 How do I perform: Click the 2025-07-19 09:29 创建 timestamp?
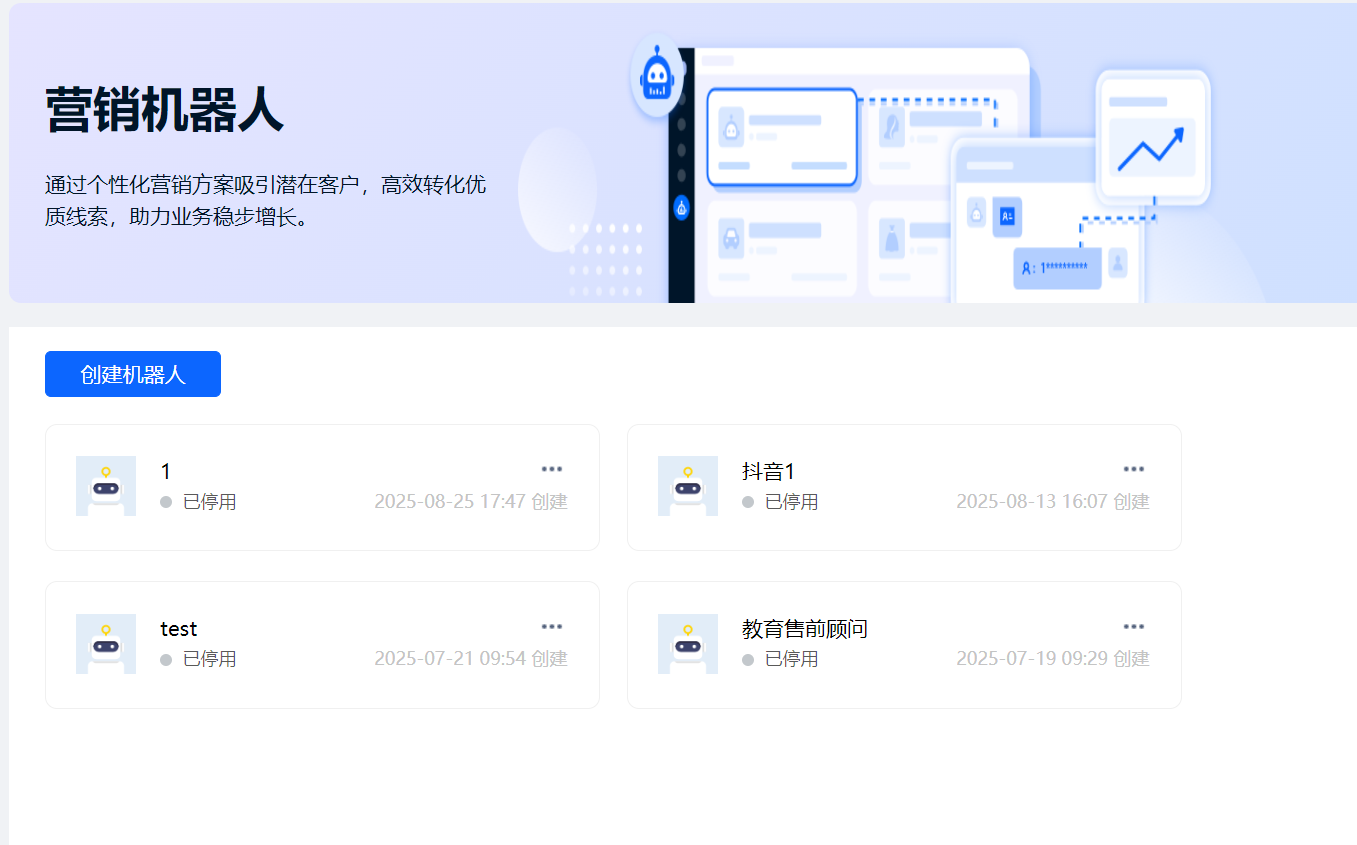[1053, 659]
